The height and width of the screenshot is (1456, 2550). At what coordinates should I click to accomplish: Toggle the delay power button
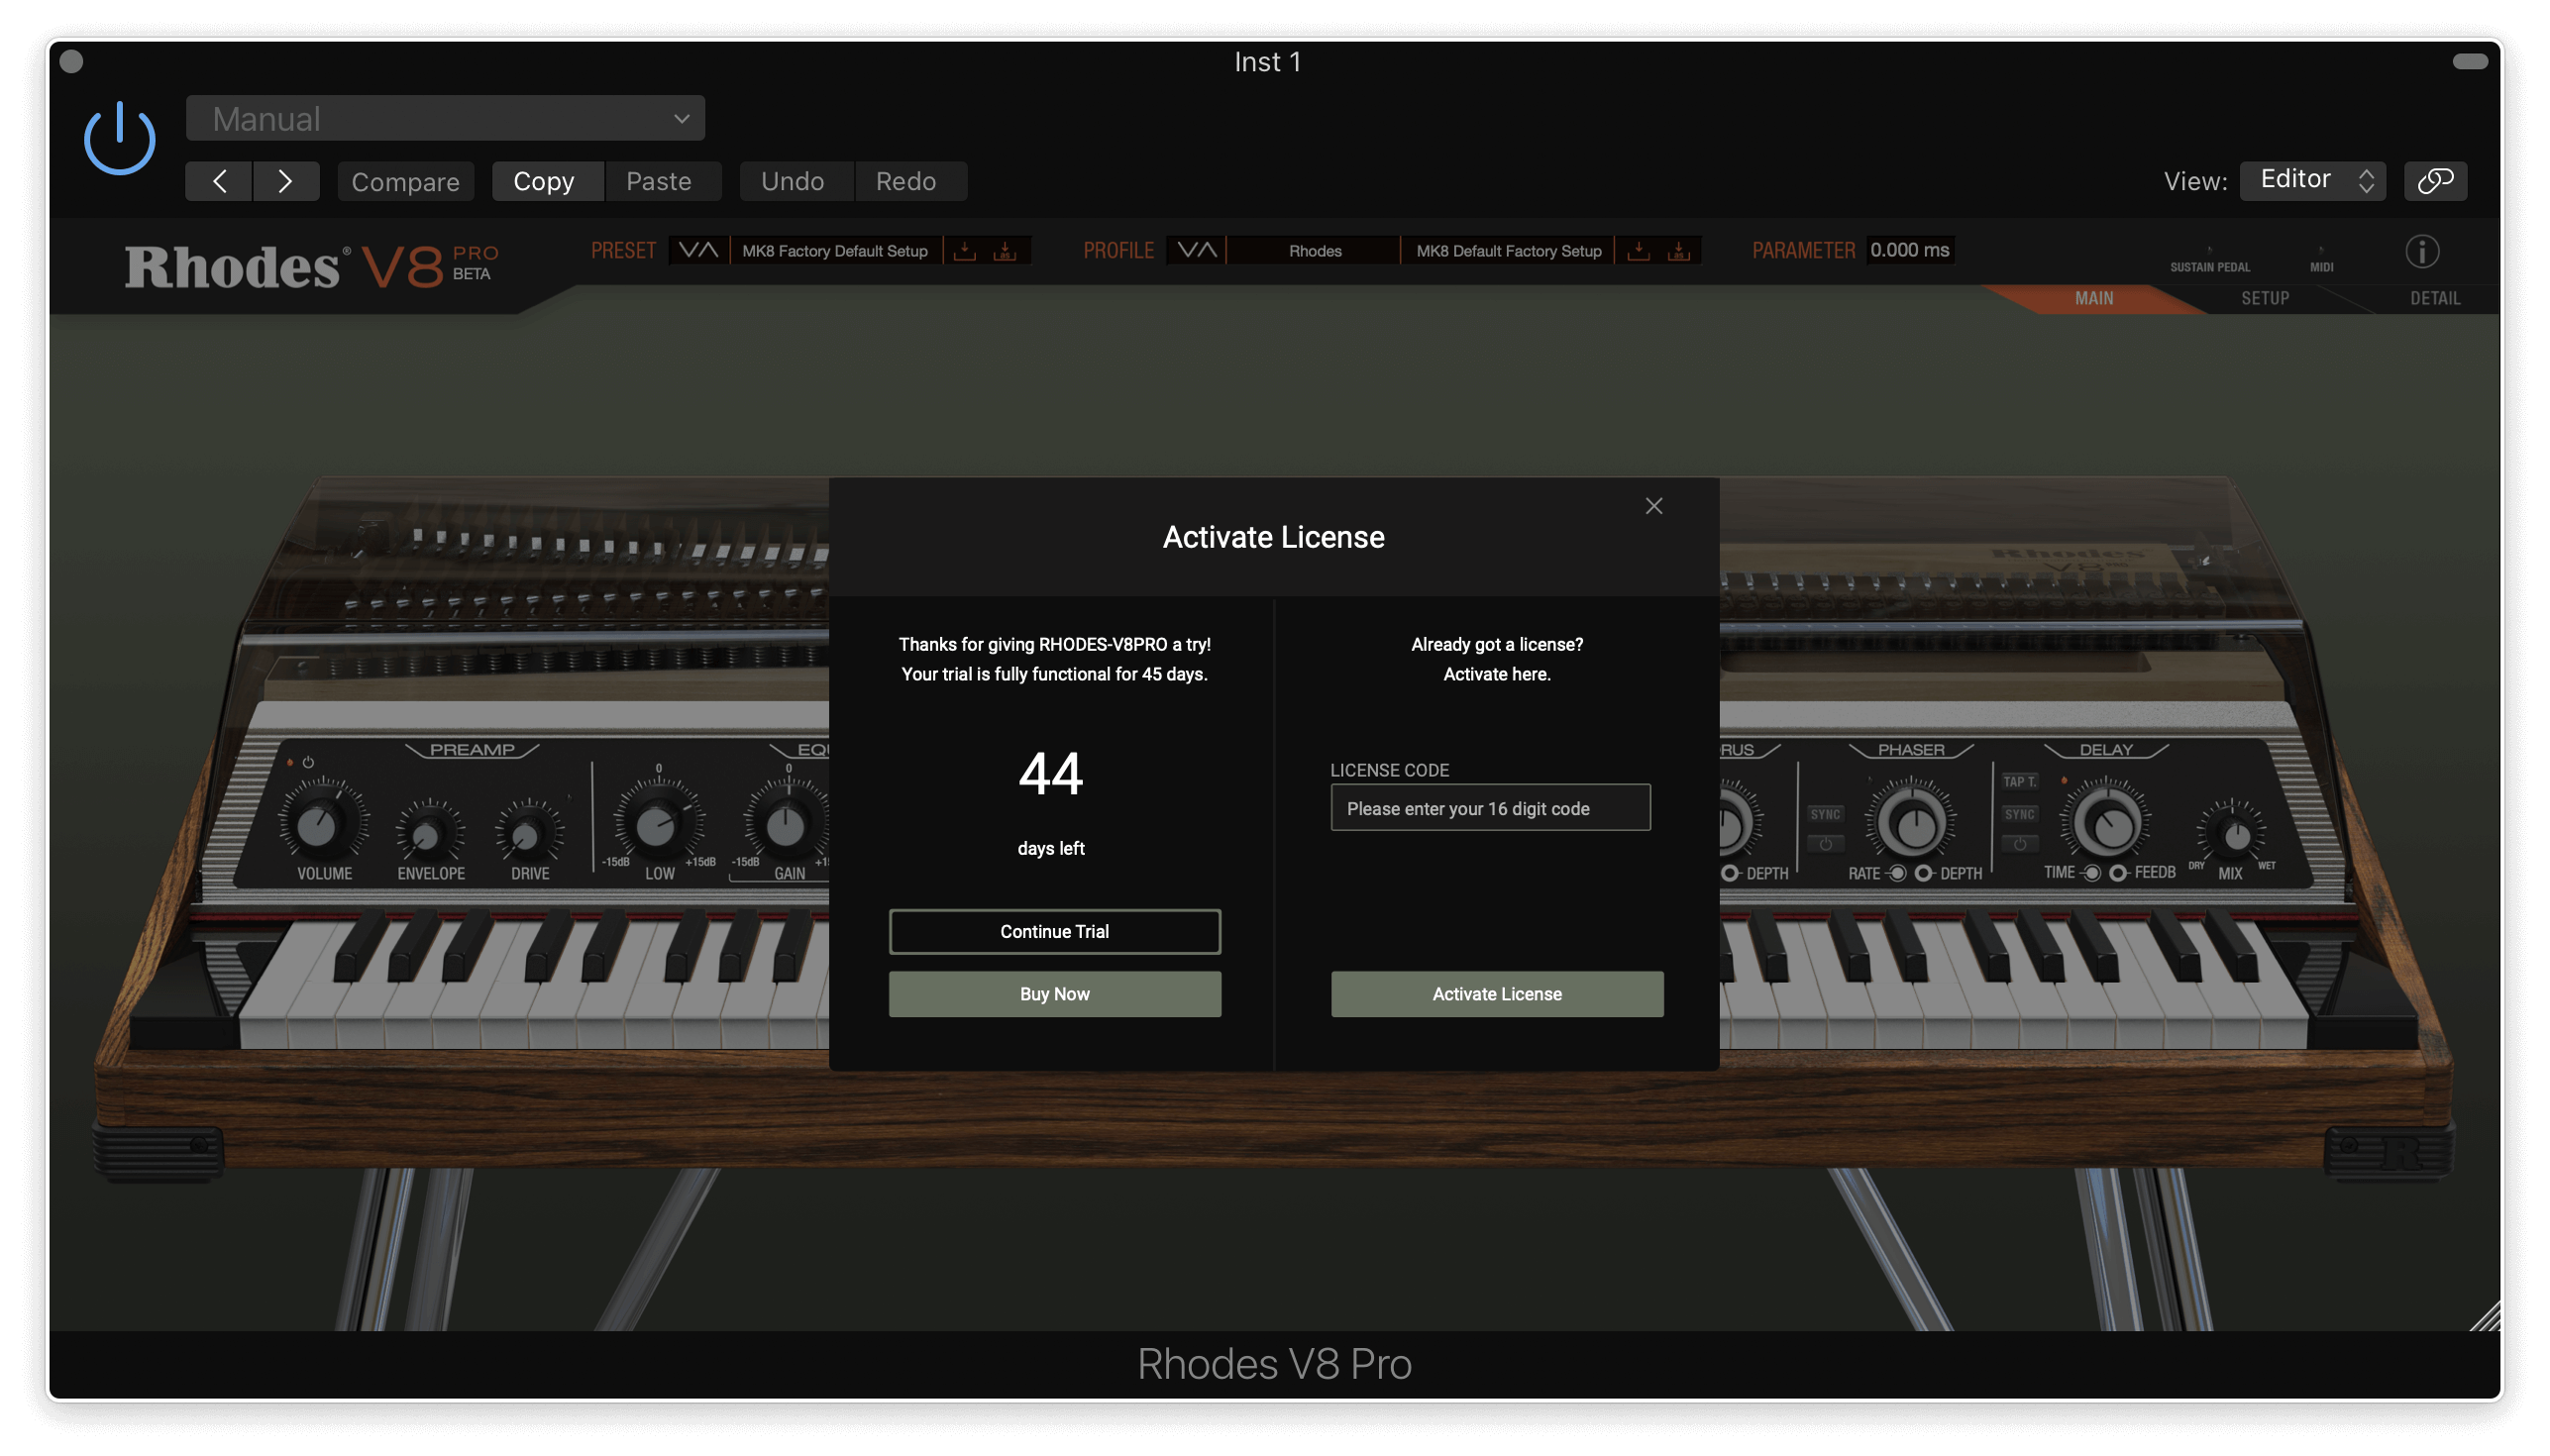pos(2019,845)
